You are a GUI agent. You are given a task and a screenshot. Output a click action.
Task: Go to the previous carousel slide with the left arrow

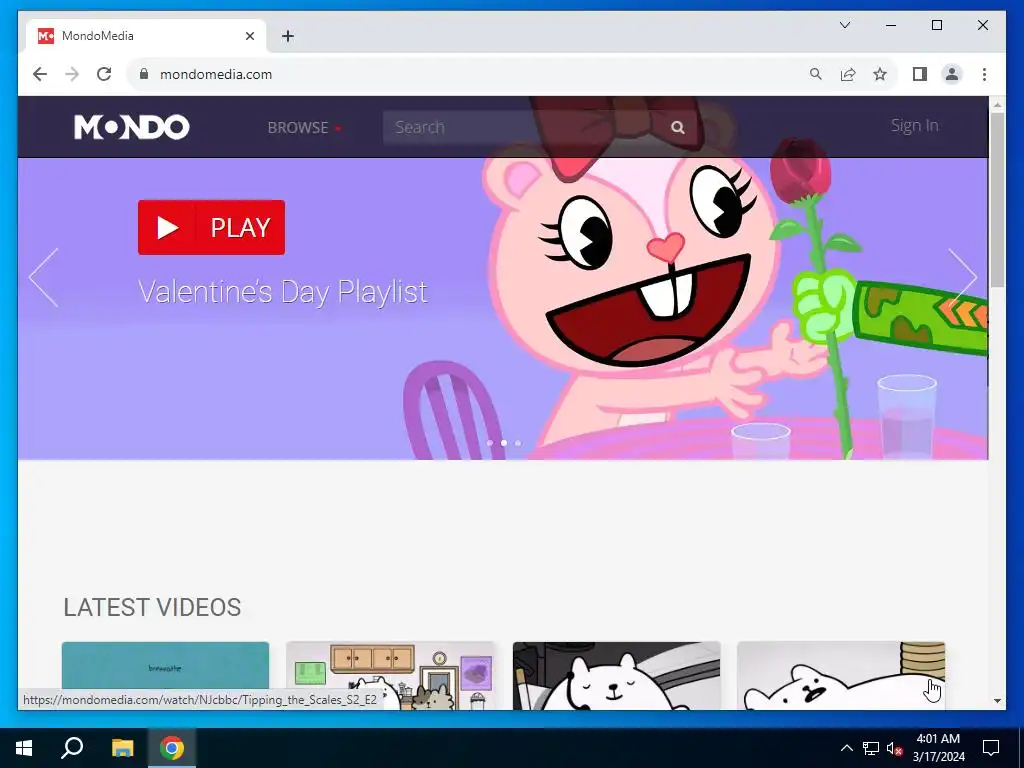point(44,278)
